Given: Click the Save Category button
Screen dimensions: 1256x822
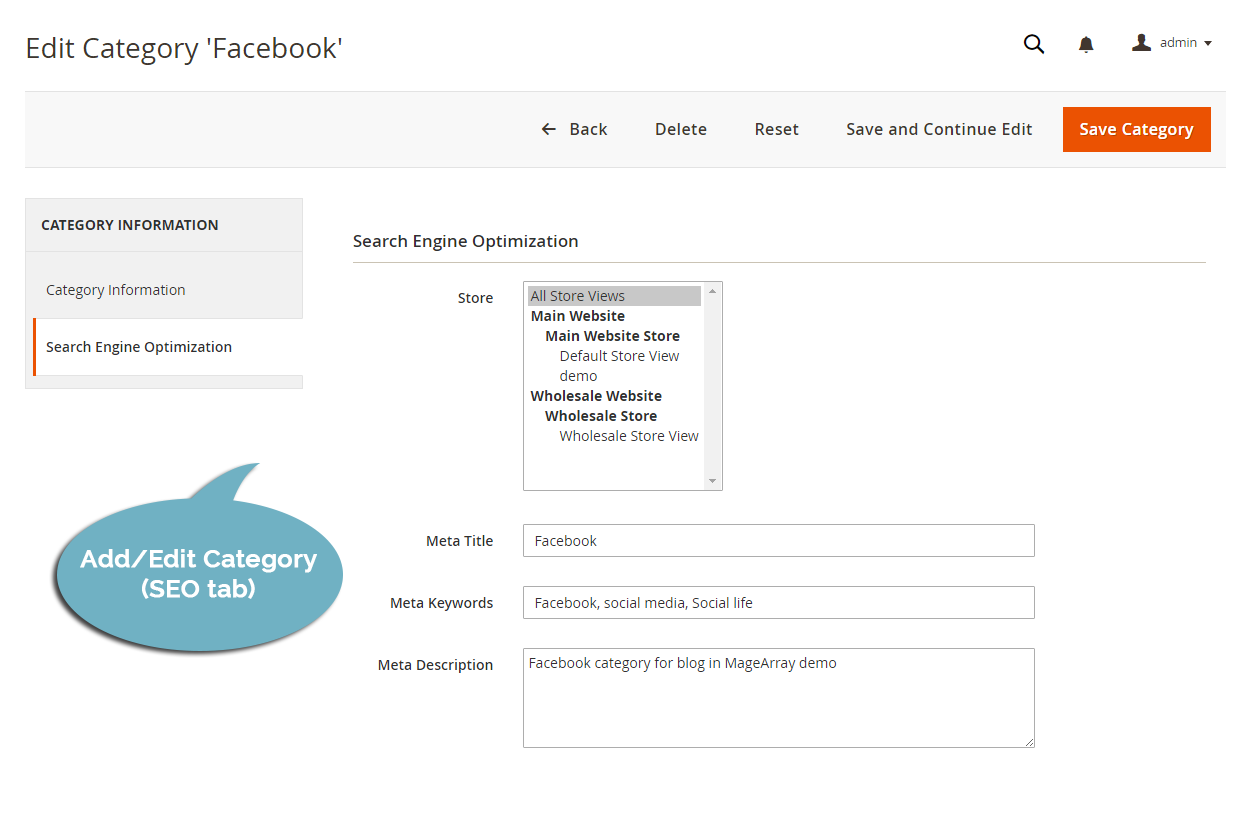Looking at the screenshot, I should click(x=1136, y=129).
